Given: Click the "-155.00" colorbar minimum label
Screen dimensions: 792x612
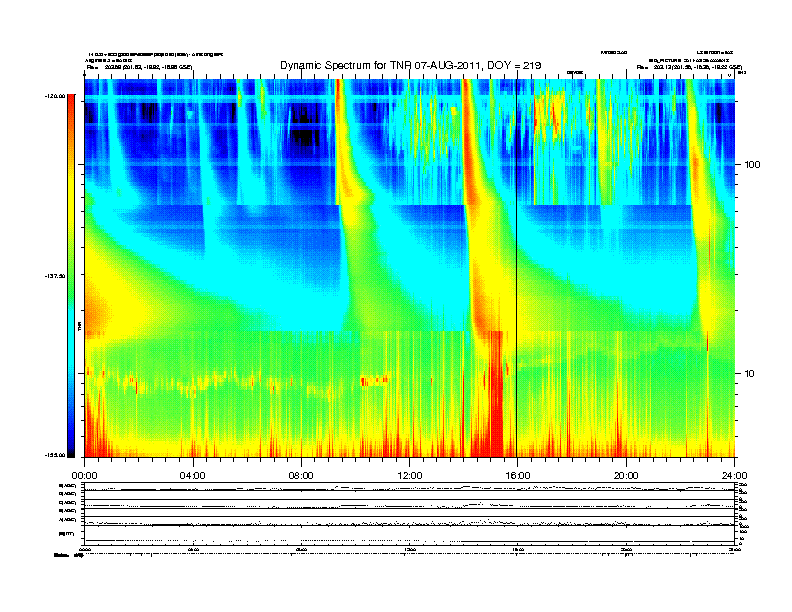Looking at the screenshot, I should coord(55,455).
